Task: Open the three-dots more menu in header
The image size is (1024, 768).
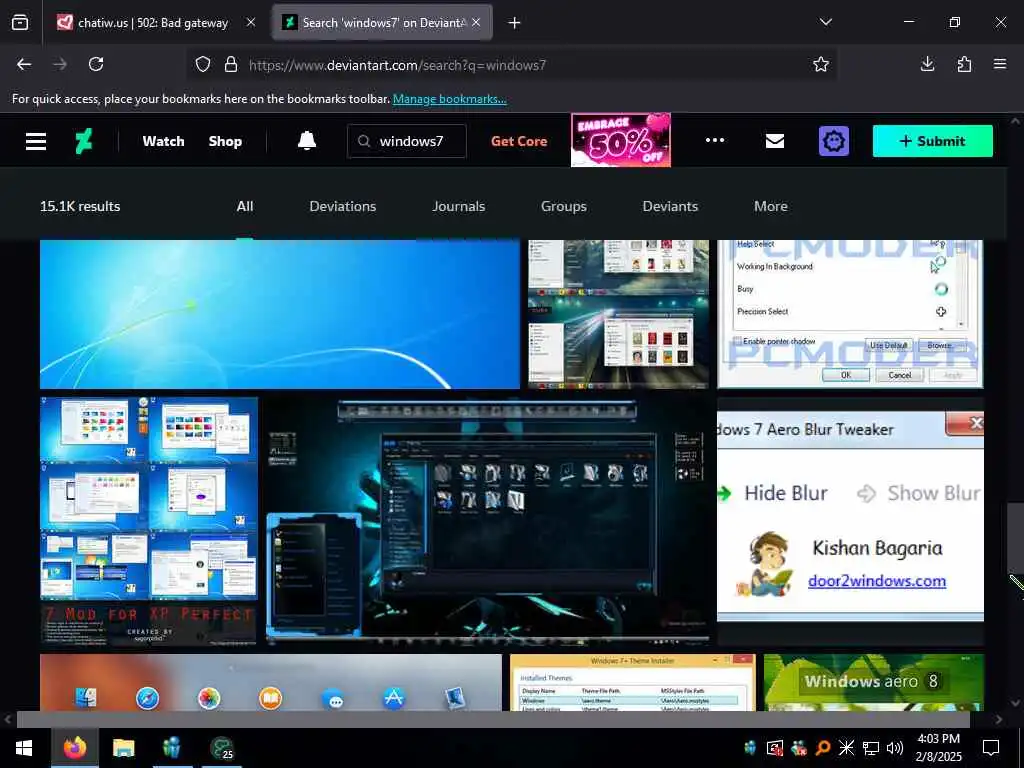Action: click(714, 140)
